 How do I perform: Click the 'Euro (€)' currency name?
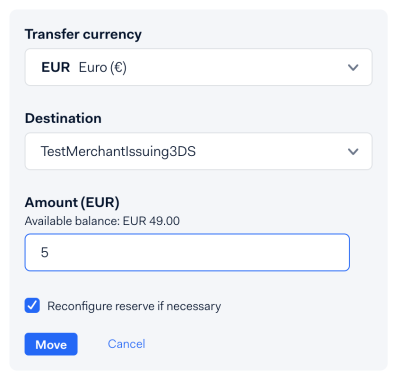click(103, 68)
